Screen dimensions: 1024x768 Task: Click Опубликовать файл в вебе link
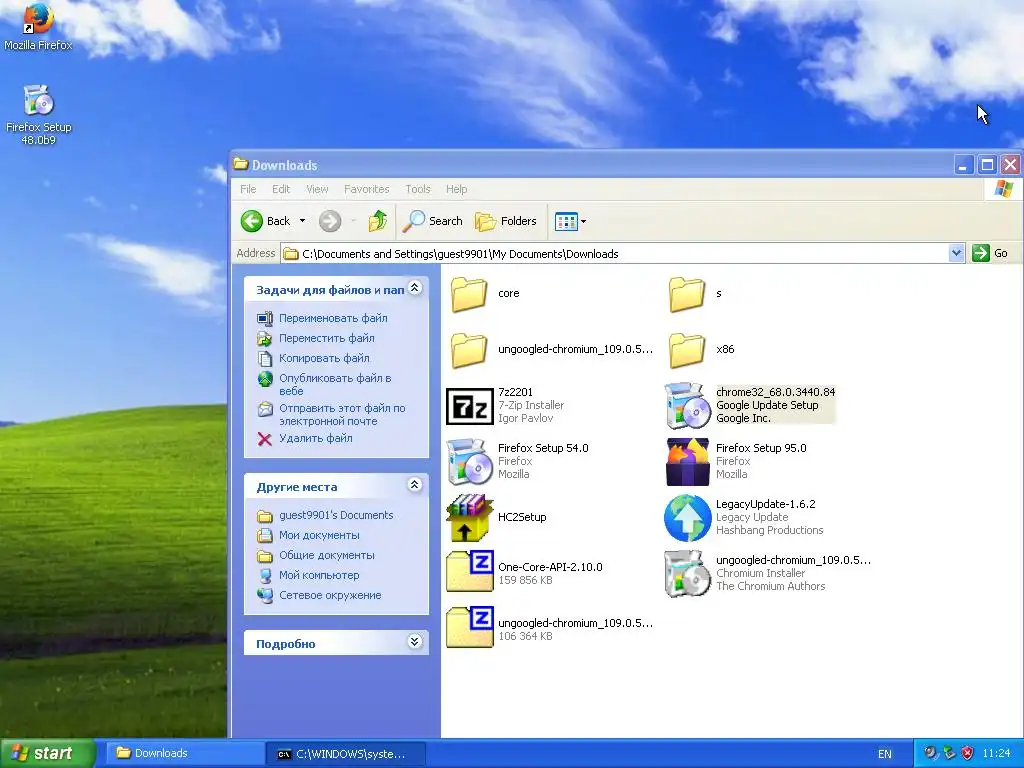[x=335, y=385]
